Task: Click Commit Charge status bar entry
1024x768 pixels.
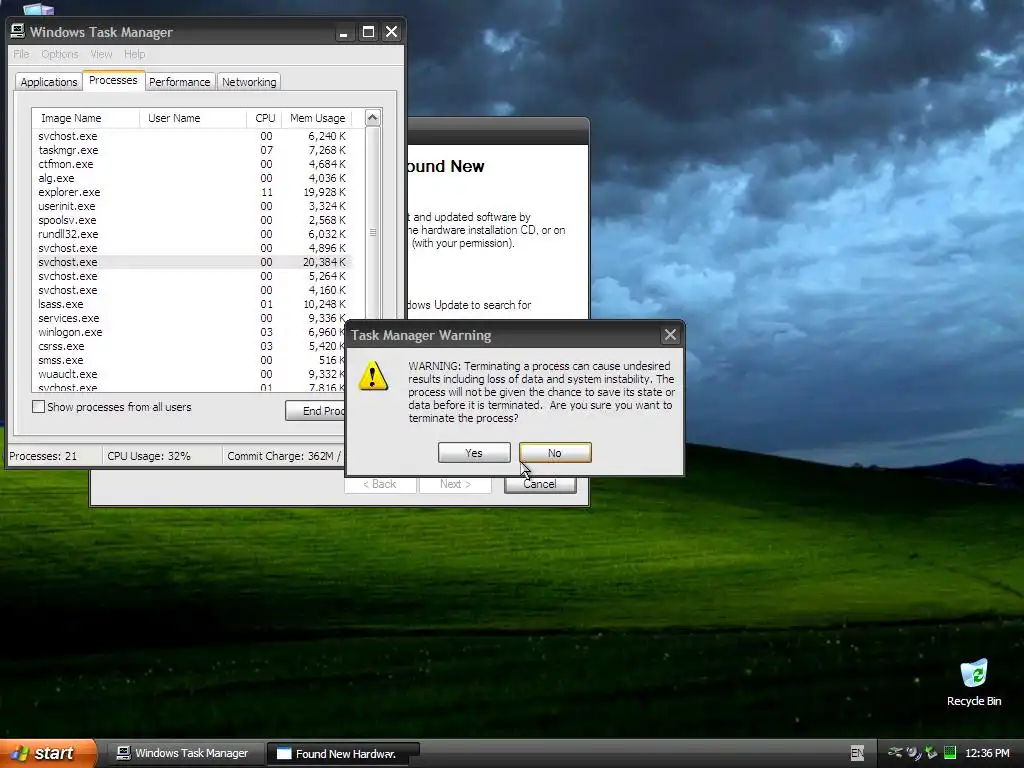Action: pos(284,456)
